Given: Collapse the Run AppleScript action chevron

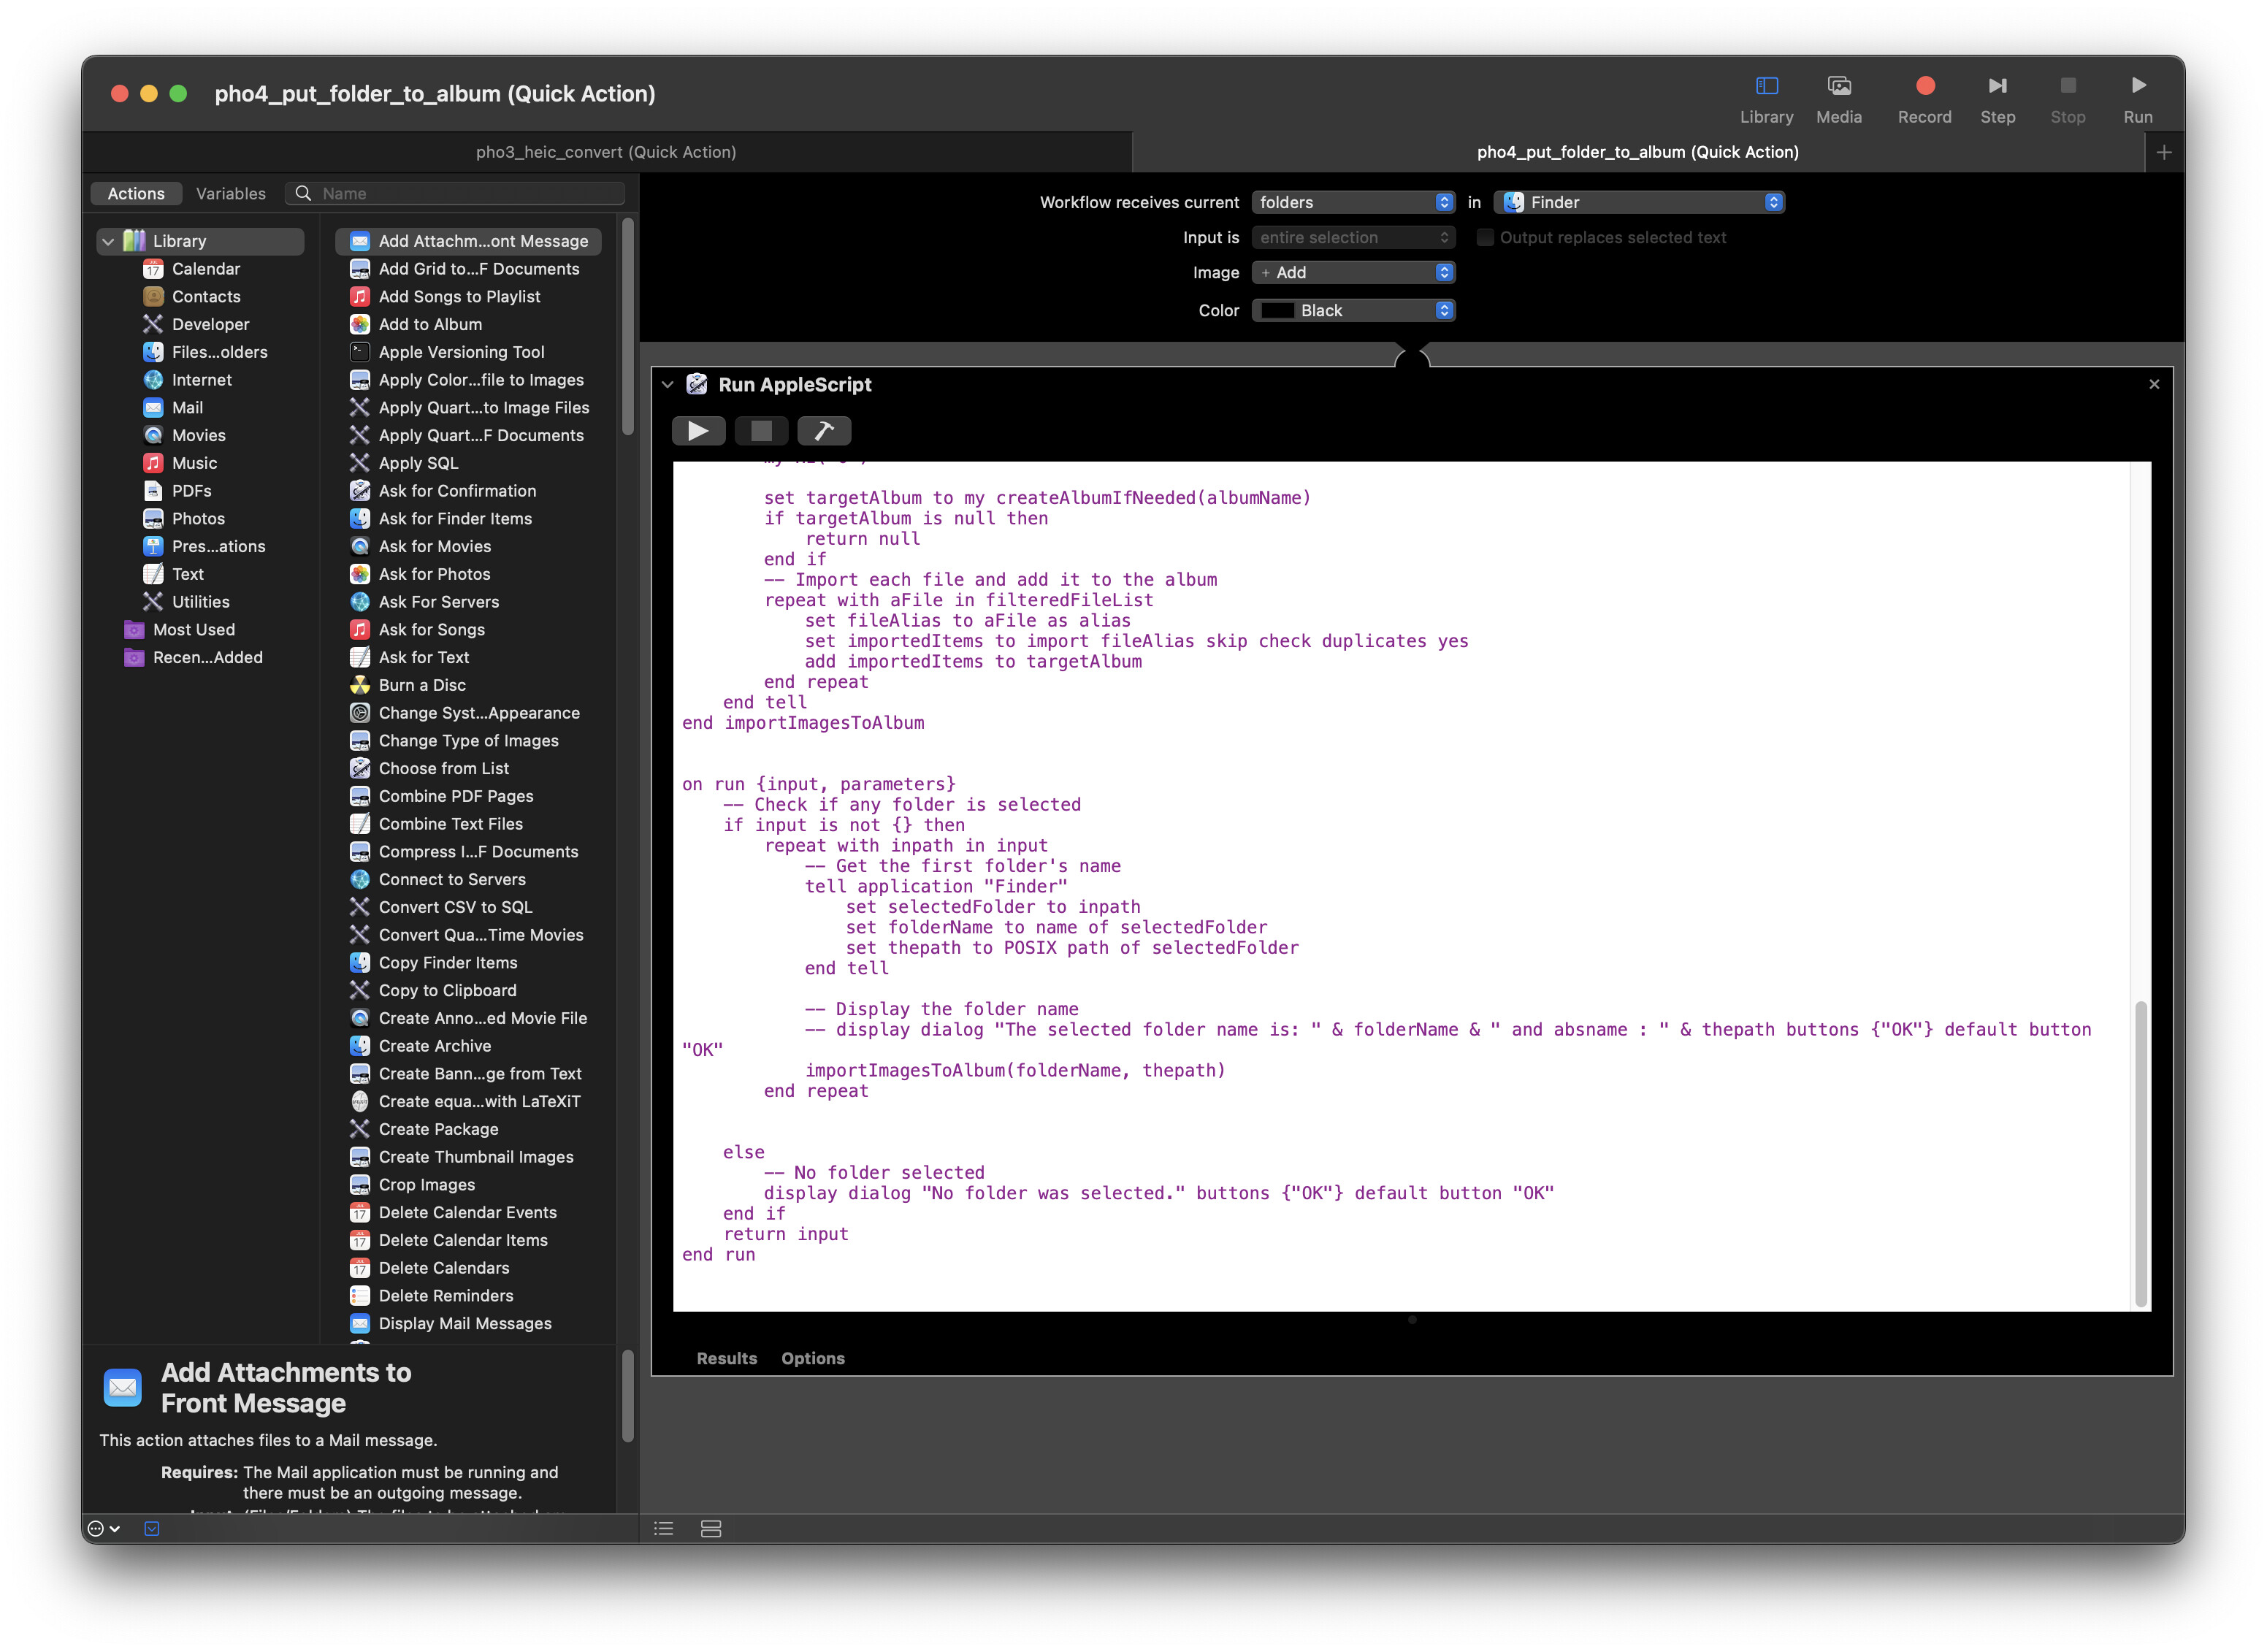Looking at the screenshot, I should coord(667,385).
